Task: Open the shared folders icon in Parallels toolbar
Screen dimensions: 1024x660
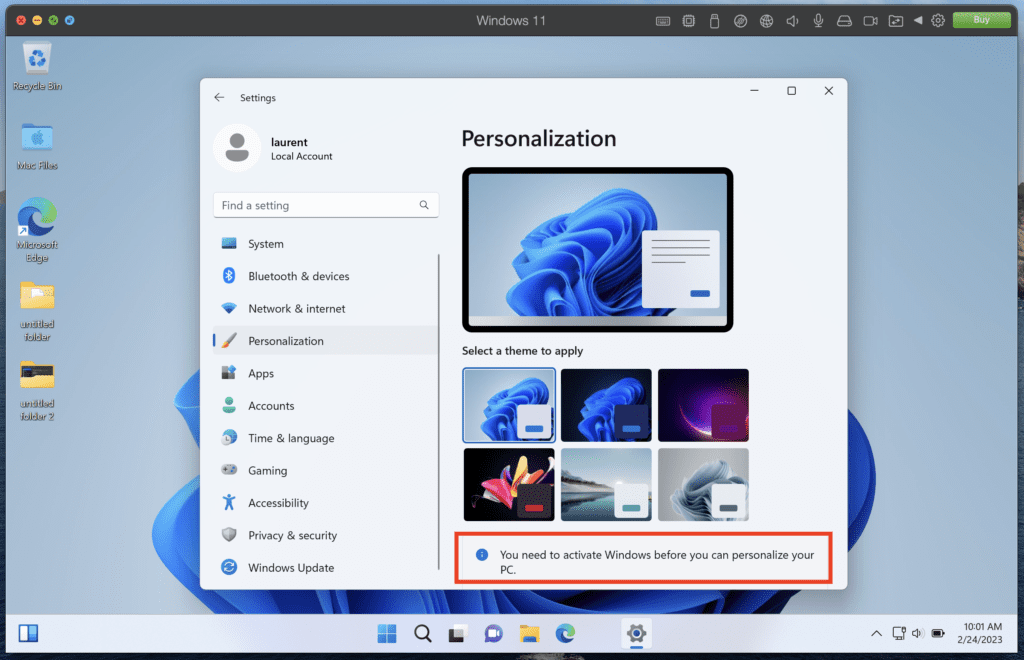Action: point(895,21)
